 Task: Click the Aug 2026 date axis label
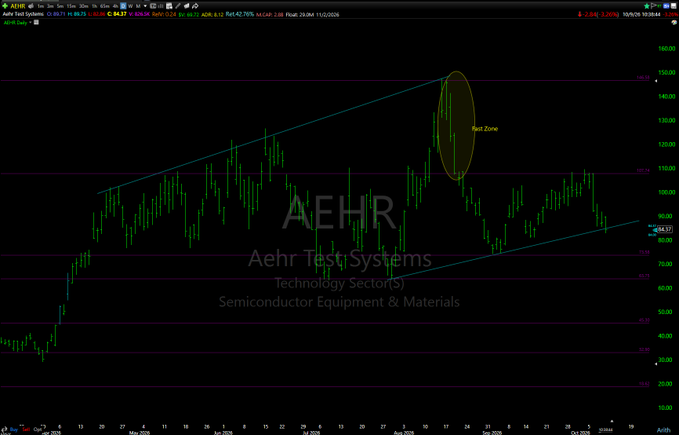(404, 432)
